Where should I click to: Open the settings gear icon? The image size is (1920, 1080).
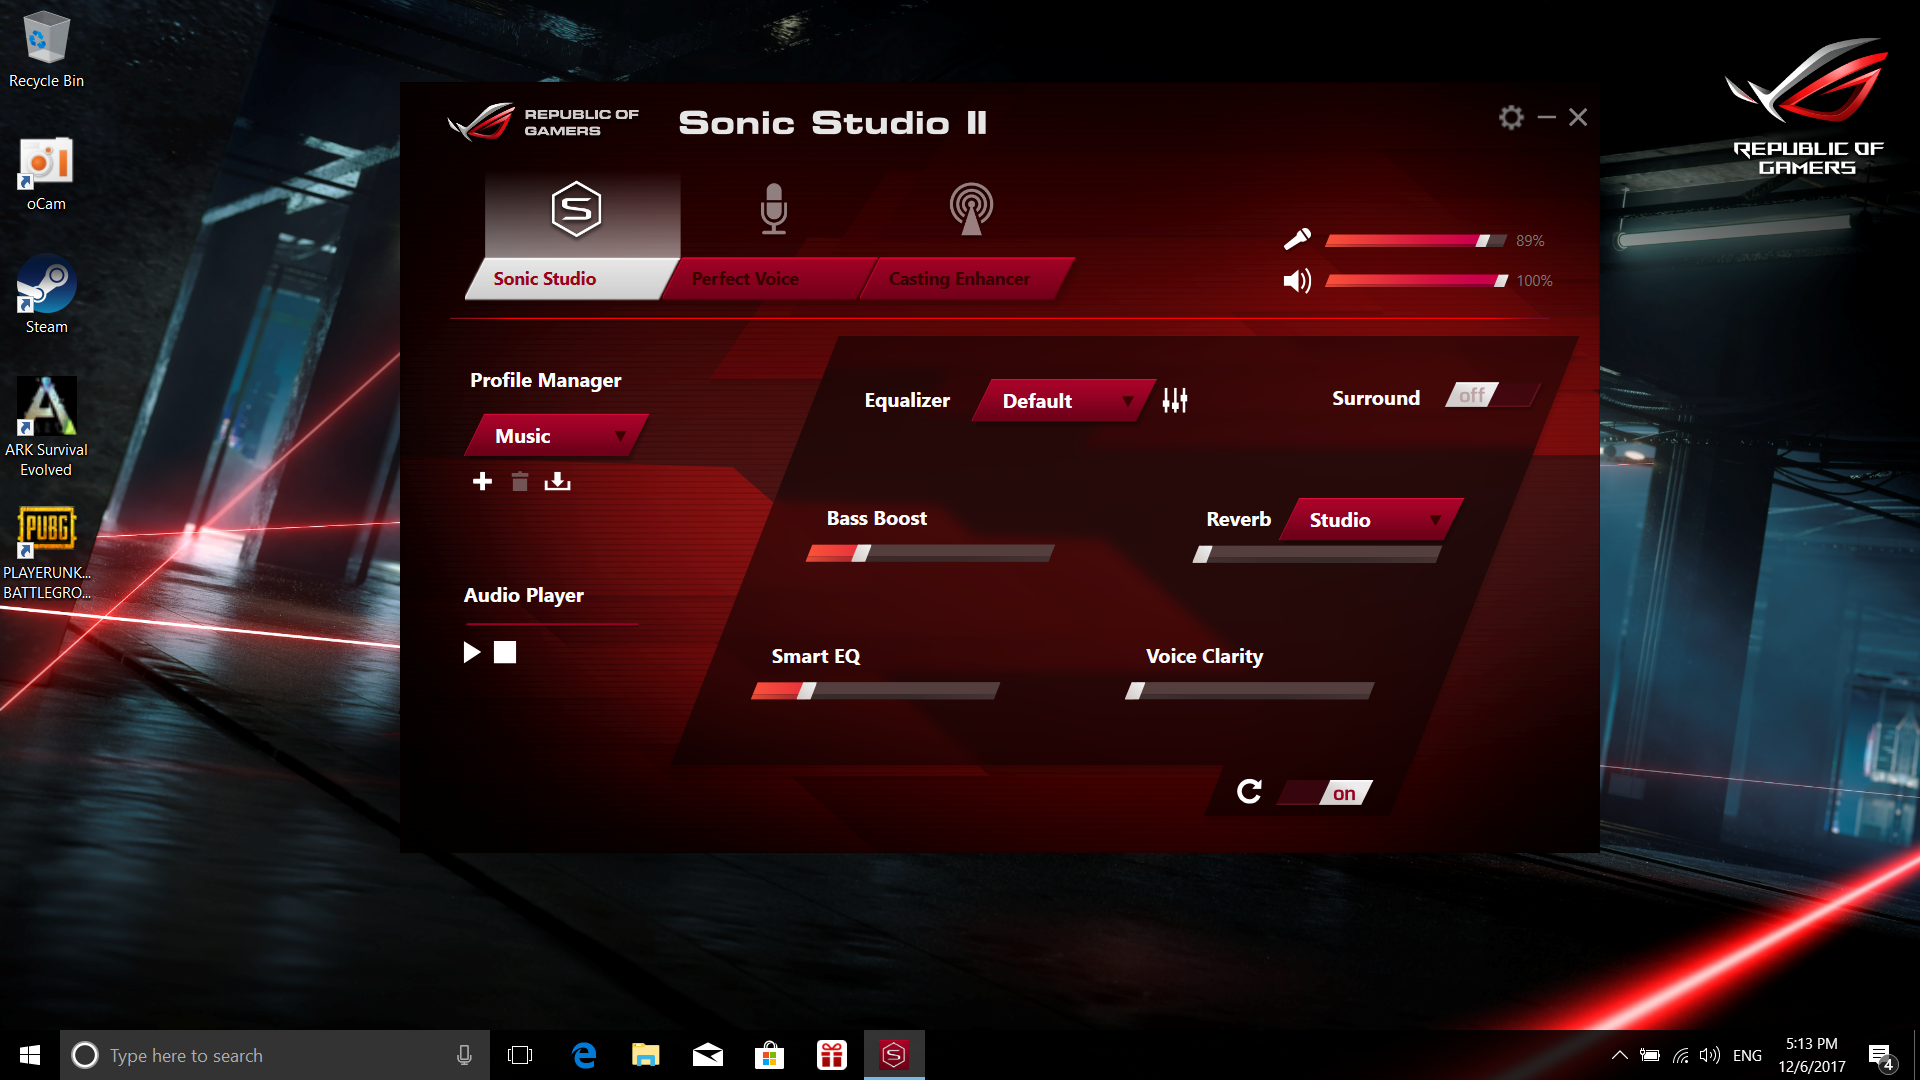pyautogui.click(x=1511, y=118)
